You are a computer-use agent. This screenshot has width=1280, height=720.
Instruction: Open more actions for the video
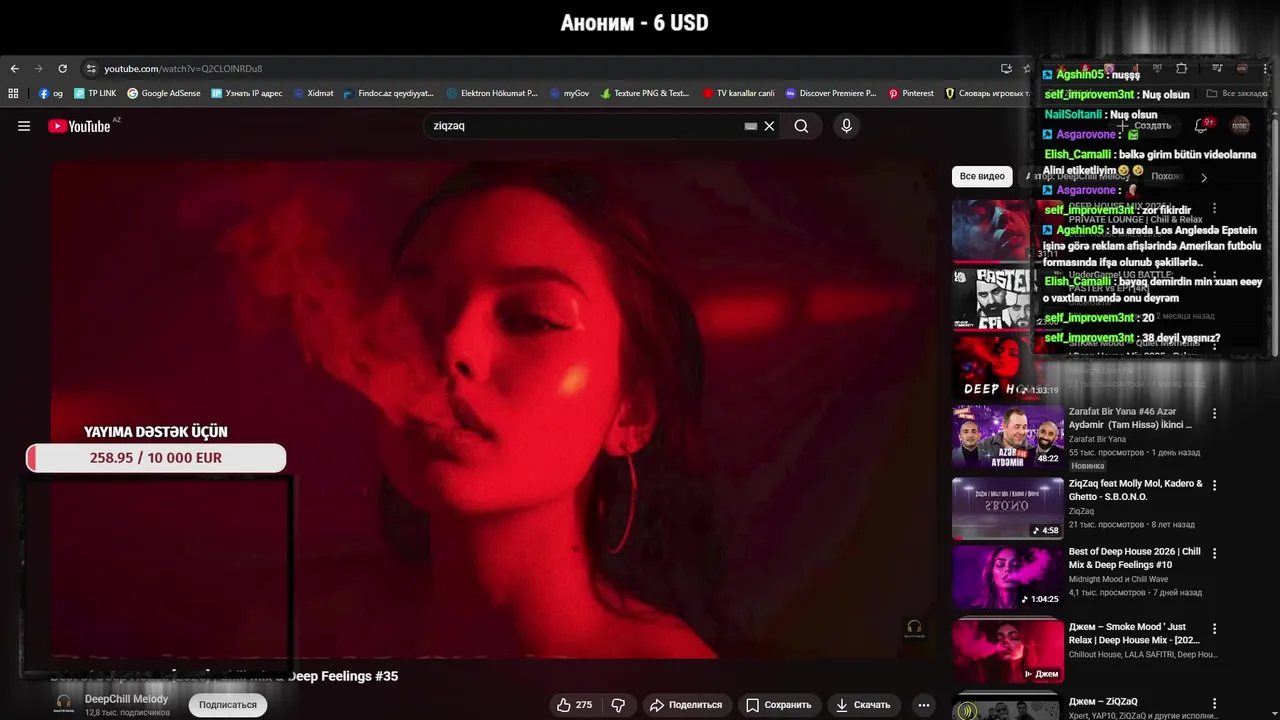coord(924,705)
